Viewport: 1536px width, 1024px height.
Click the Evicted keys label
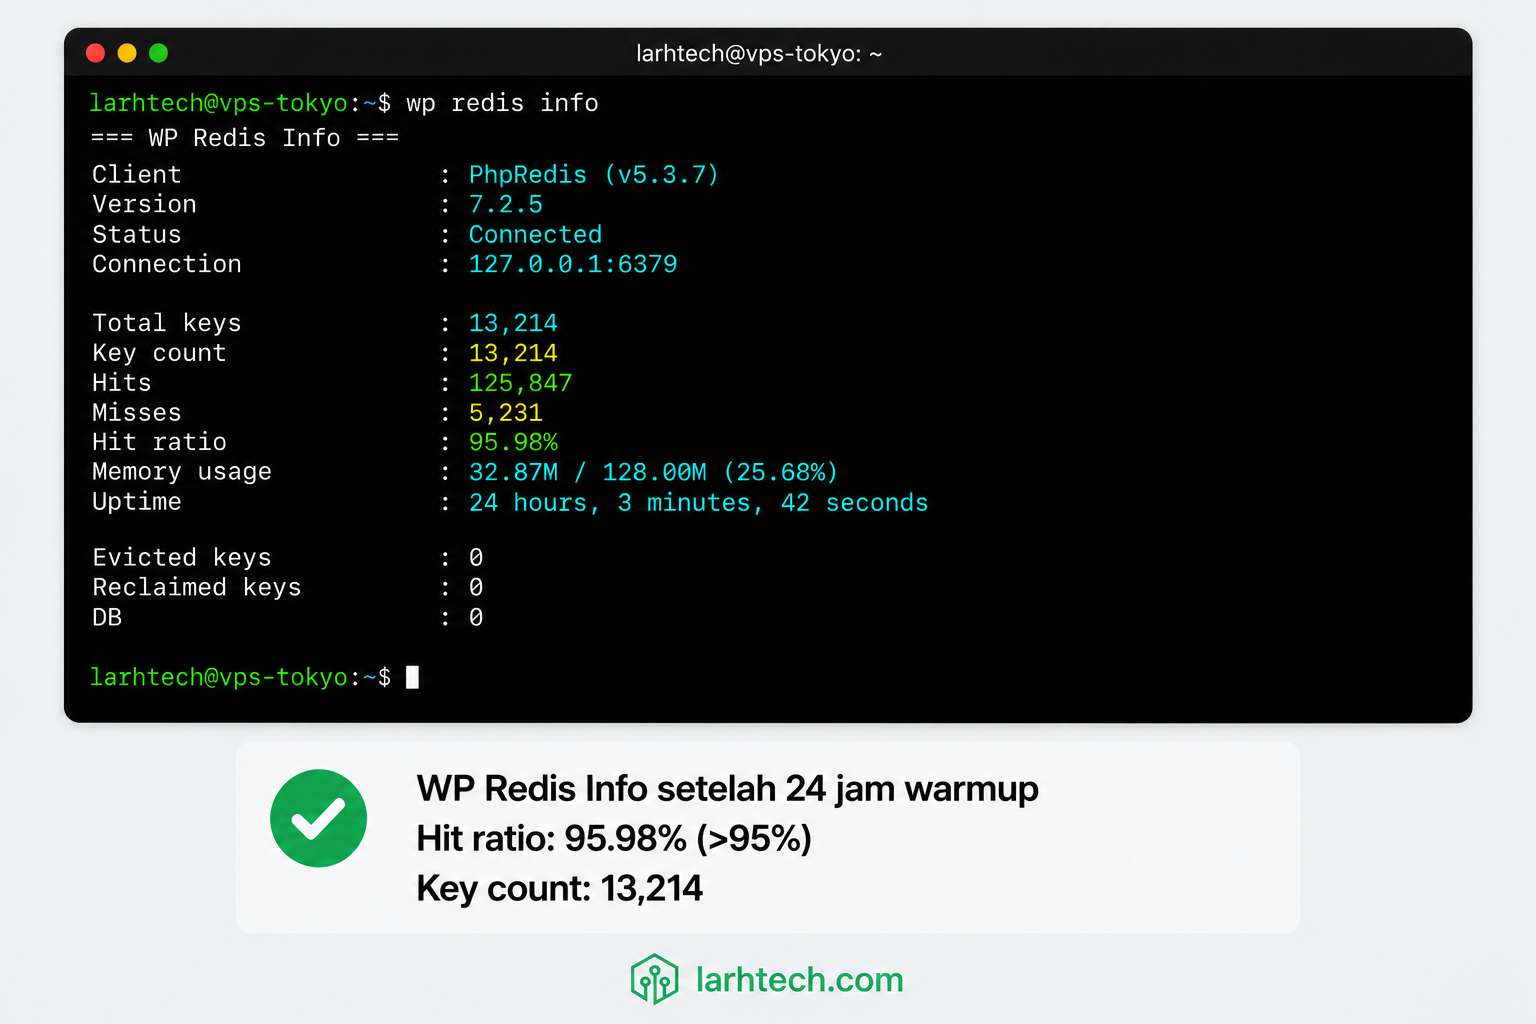click(182, 557)
